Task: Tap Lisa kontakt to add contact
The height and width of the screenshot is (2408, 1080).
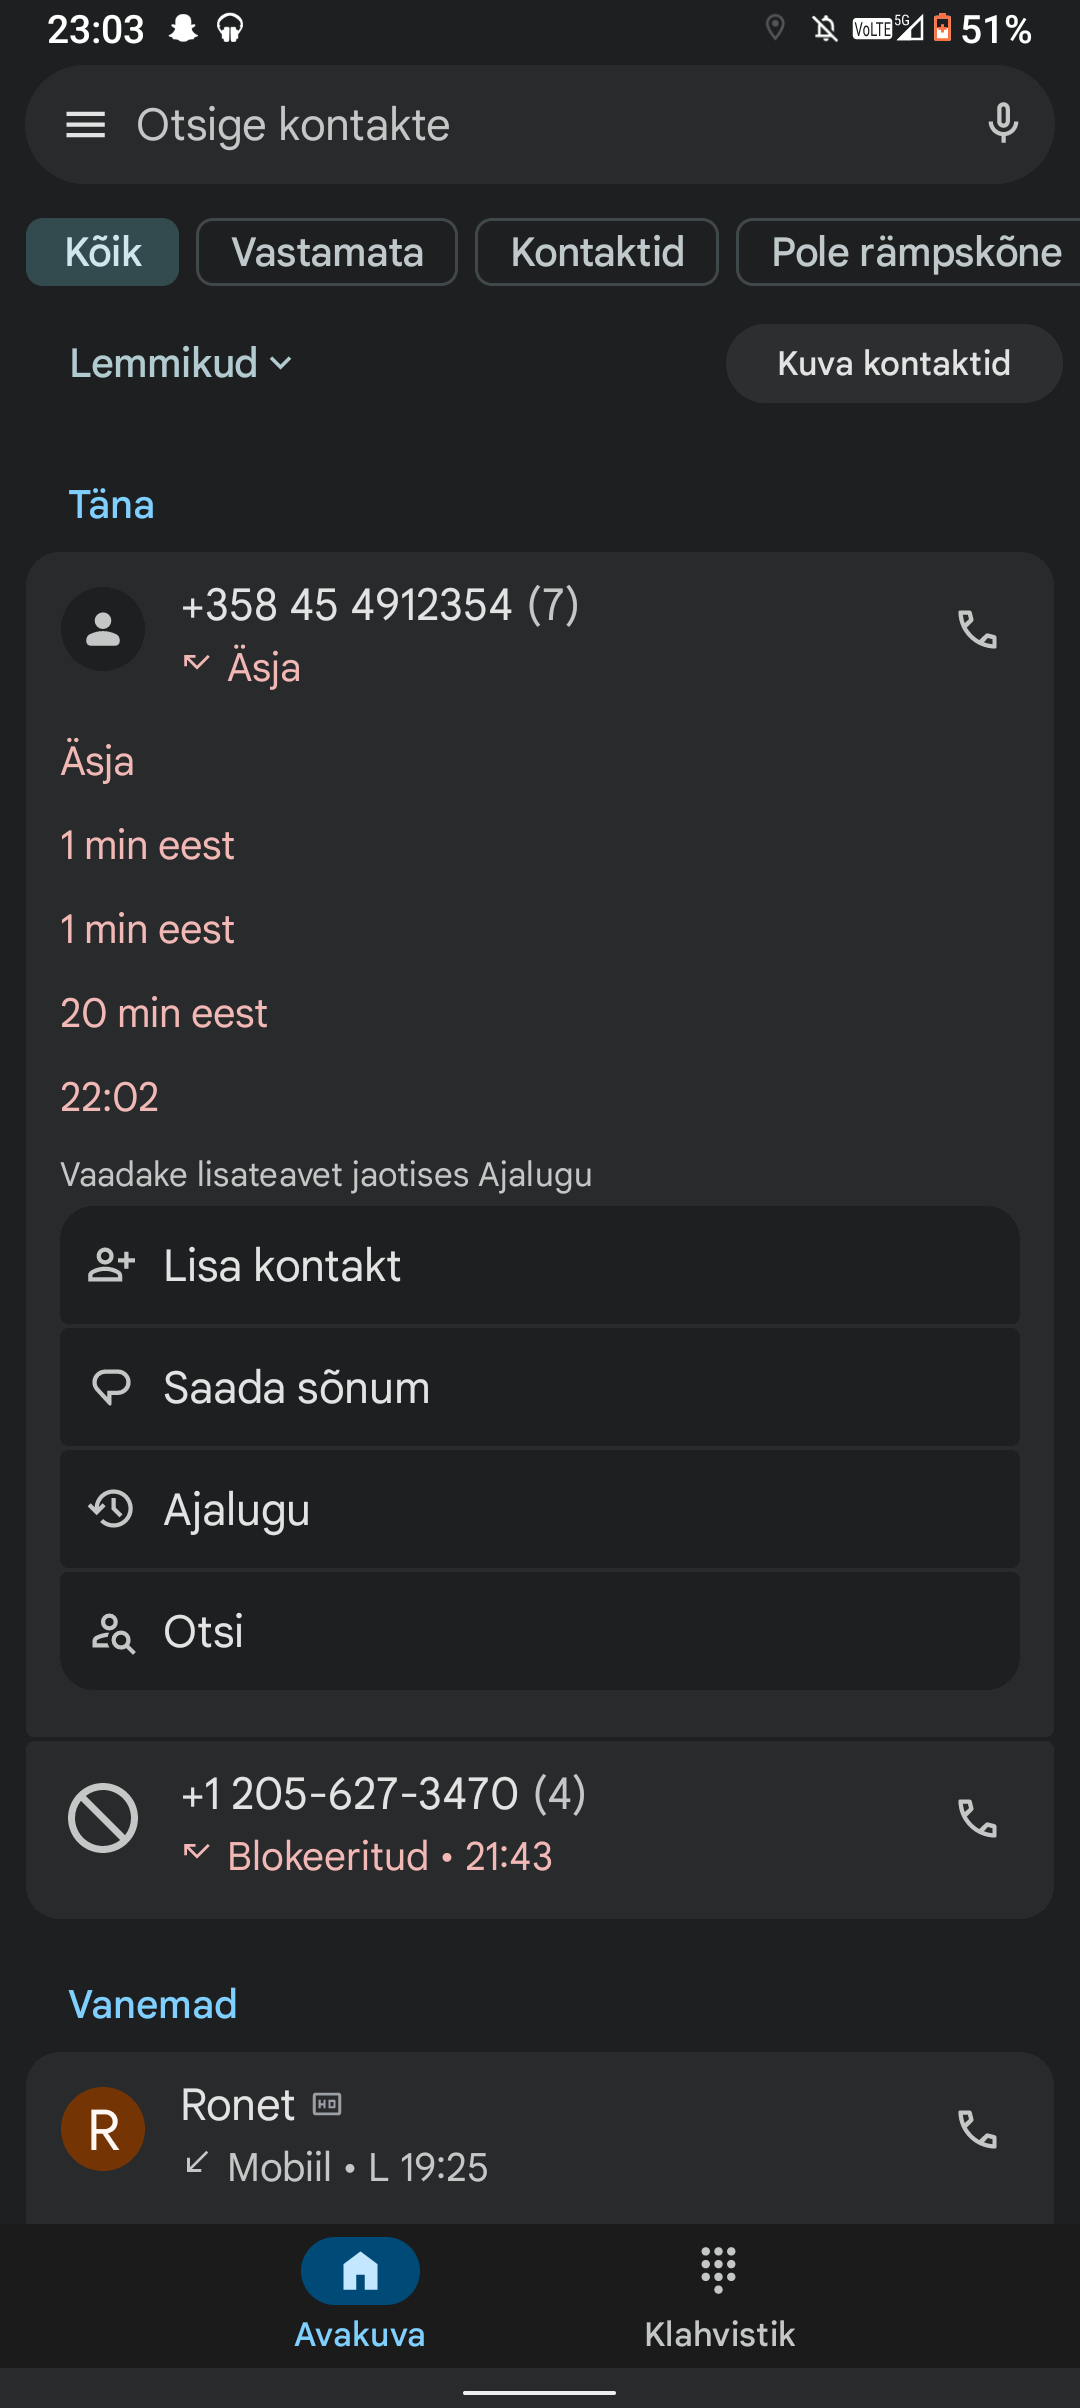Action: pyautogui.click(x=540, y=1266)
